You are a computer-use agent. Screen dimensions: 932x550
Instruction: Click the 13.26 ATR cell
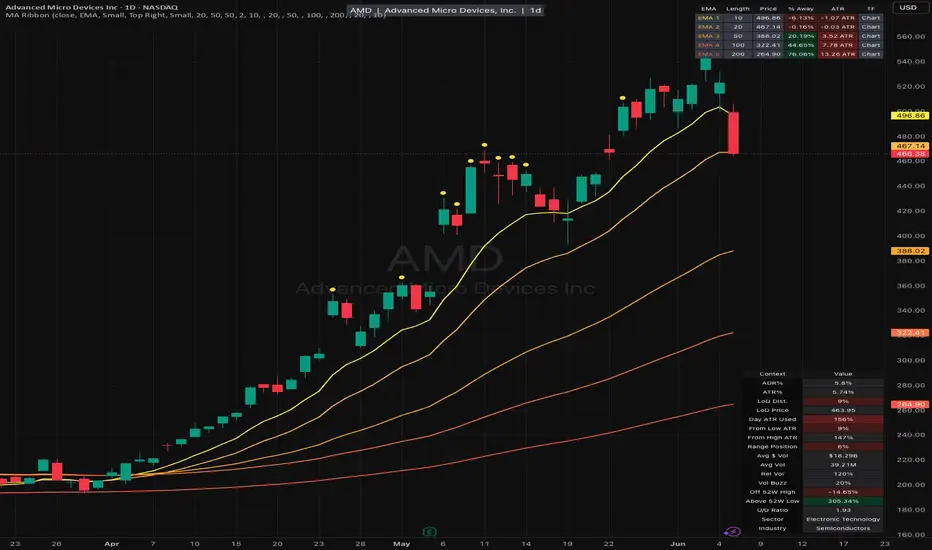[837, 54]
